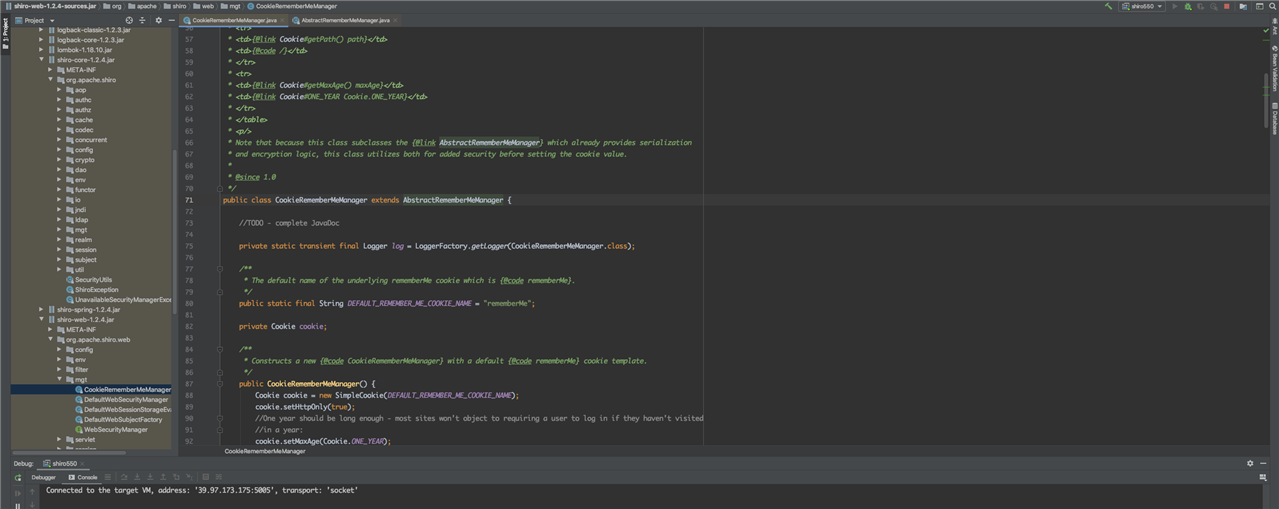Select the filter package
Screen dimensions: 1279x509
click(82, 370)
